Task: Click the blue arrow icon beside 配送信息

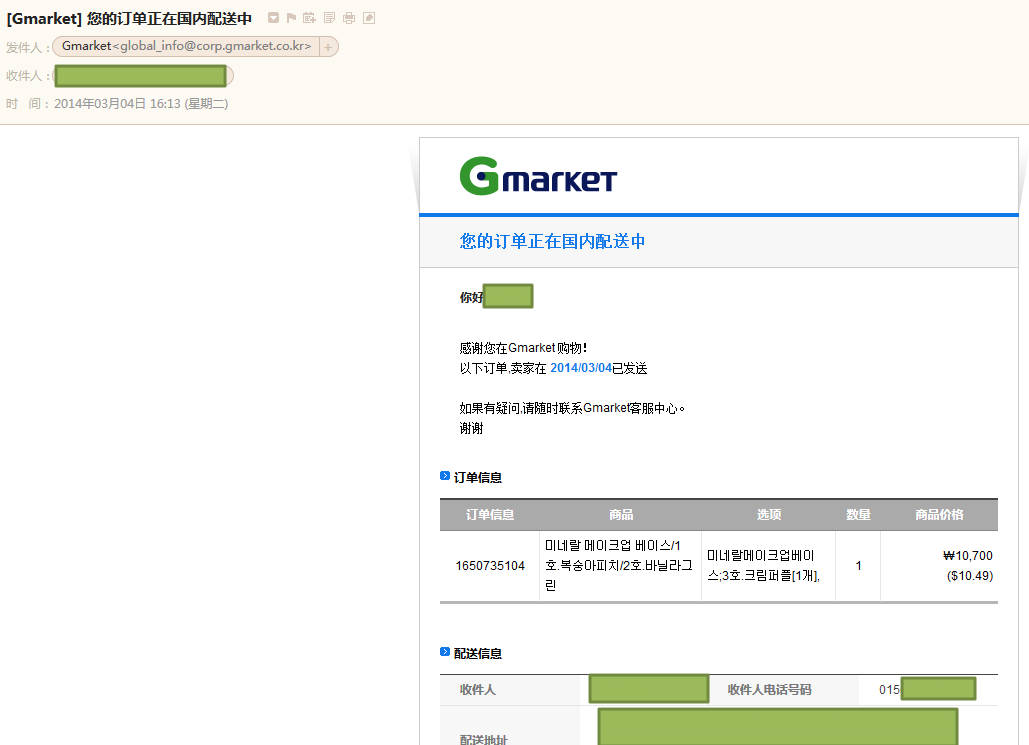Action: (x=445, y=652)
